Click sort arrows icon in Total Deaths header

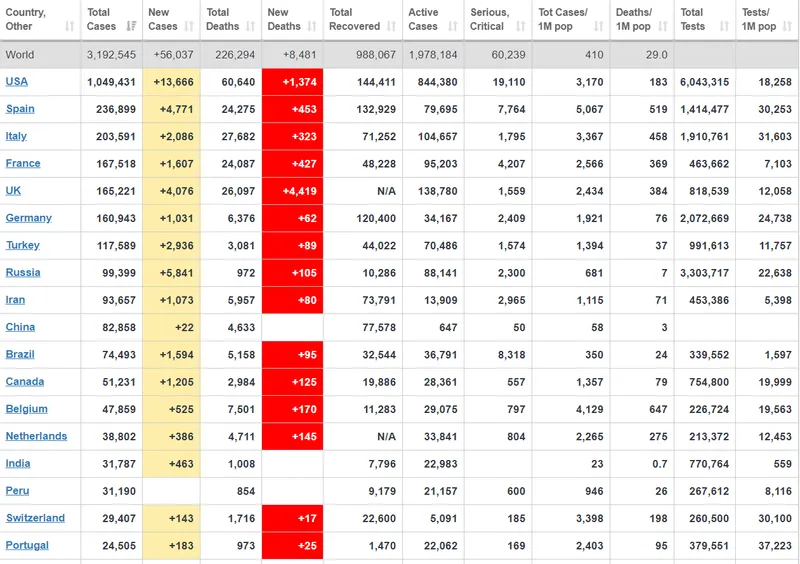(x=252, y=26)
